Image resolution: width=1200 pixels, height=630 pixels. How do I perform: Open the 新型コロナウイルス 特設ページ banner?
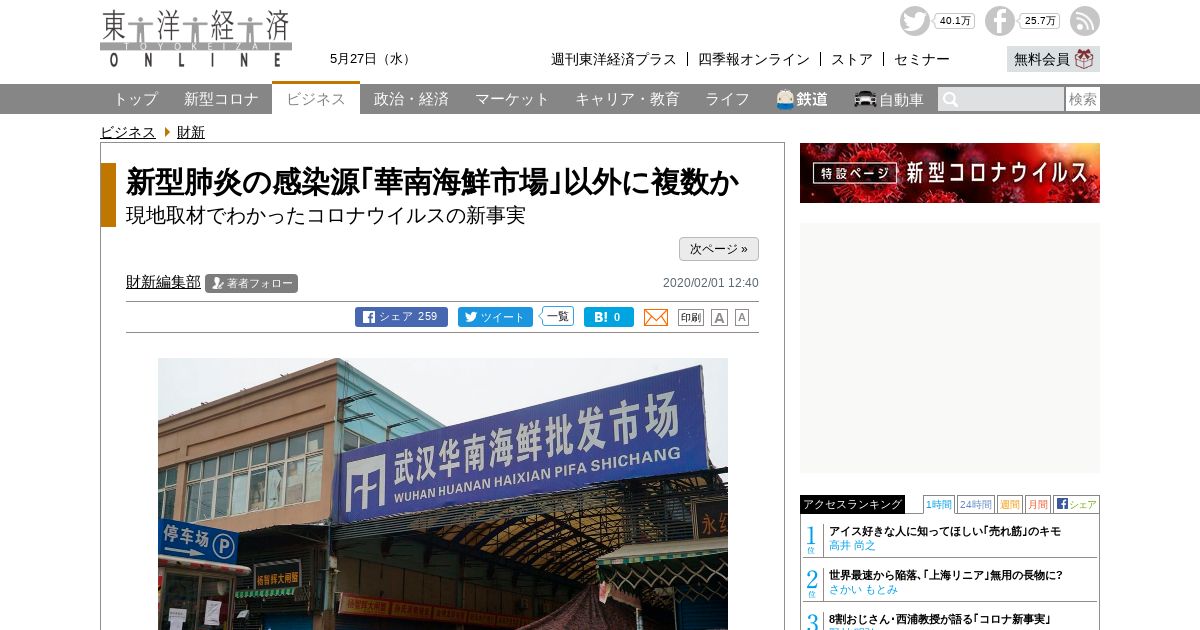click(x=950, y=173)
